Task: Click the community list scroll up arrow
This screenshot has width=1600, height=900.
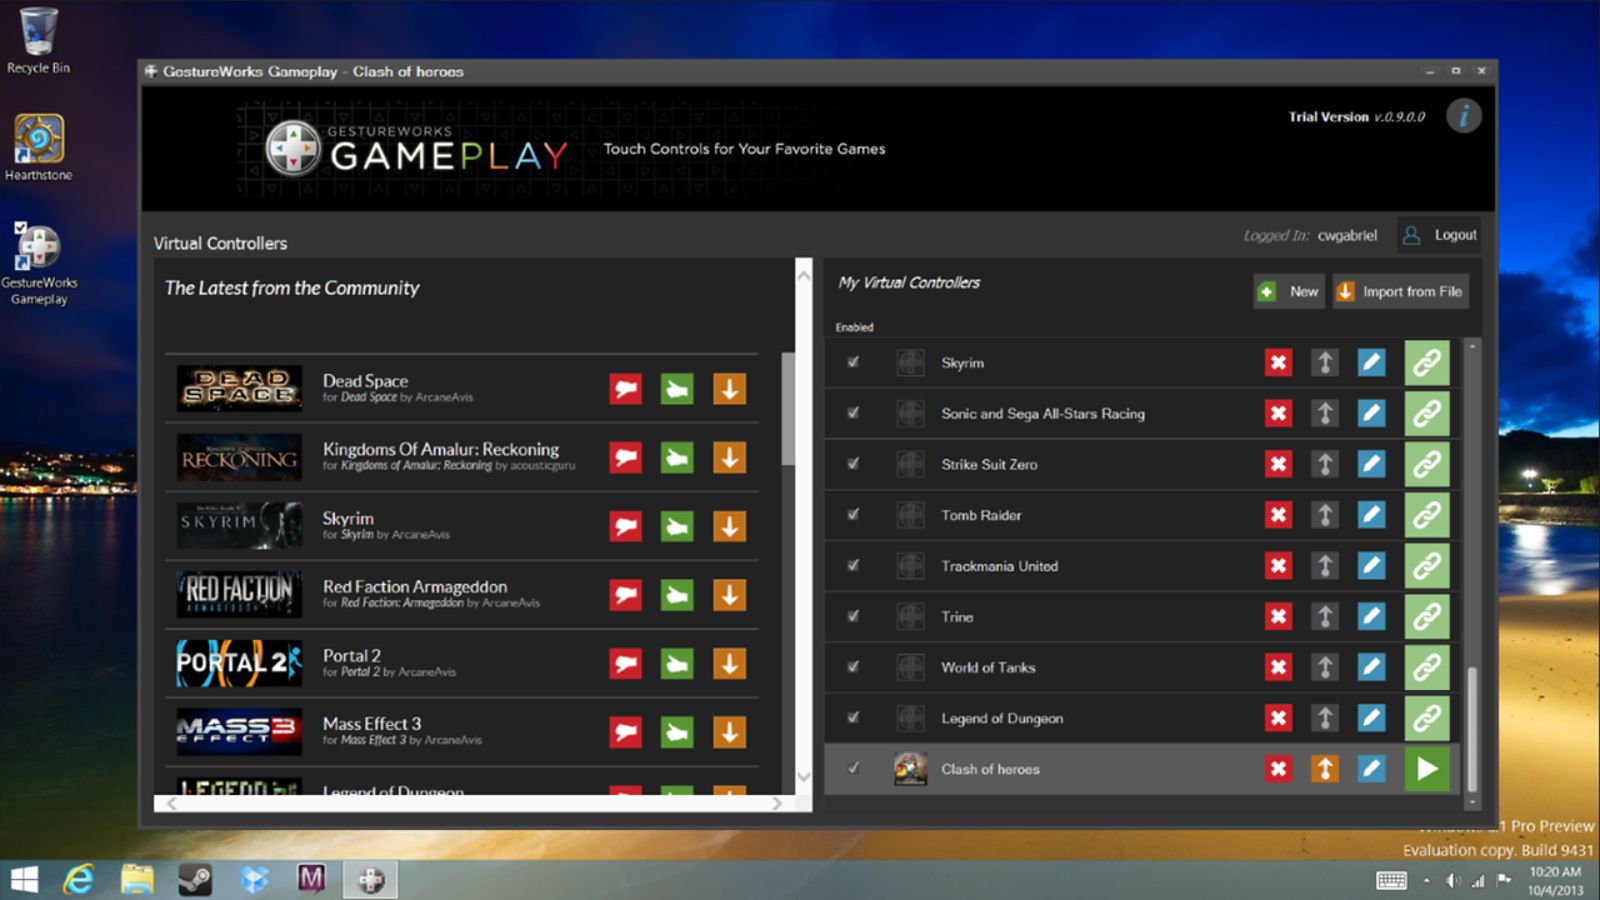Action: tap(804, 274)
